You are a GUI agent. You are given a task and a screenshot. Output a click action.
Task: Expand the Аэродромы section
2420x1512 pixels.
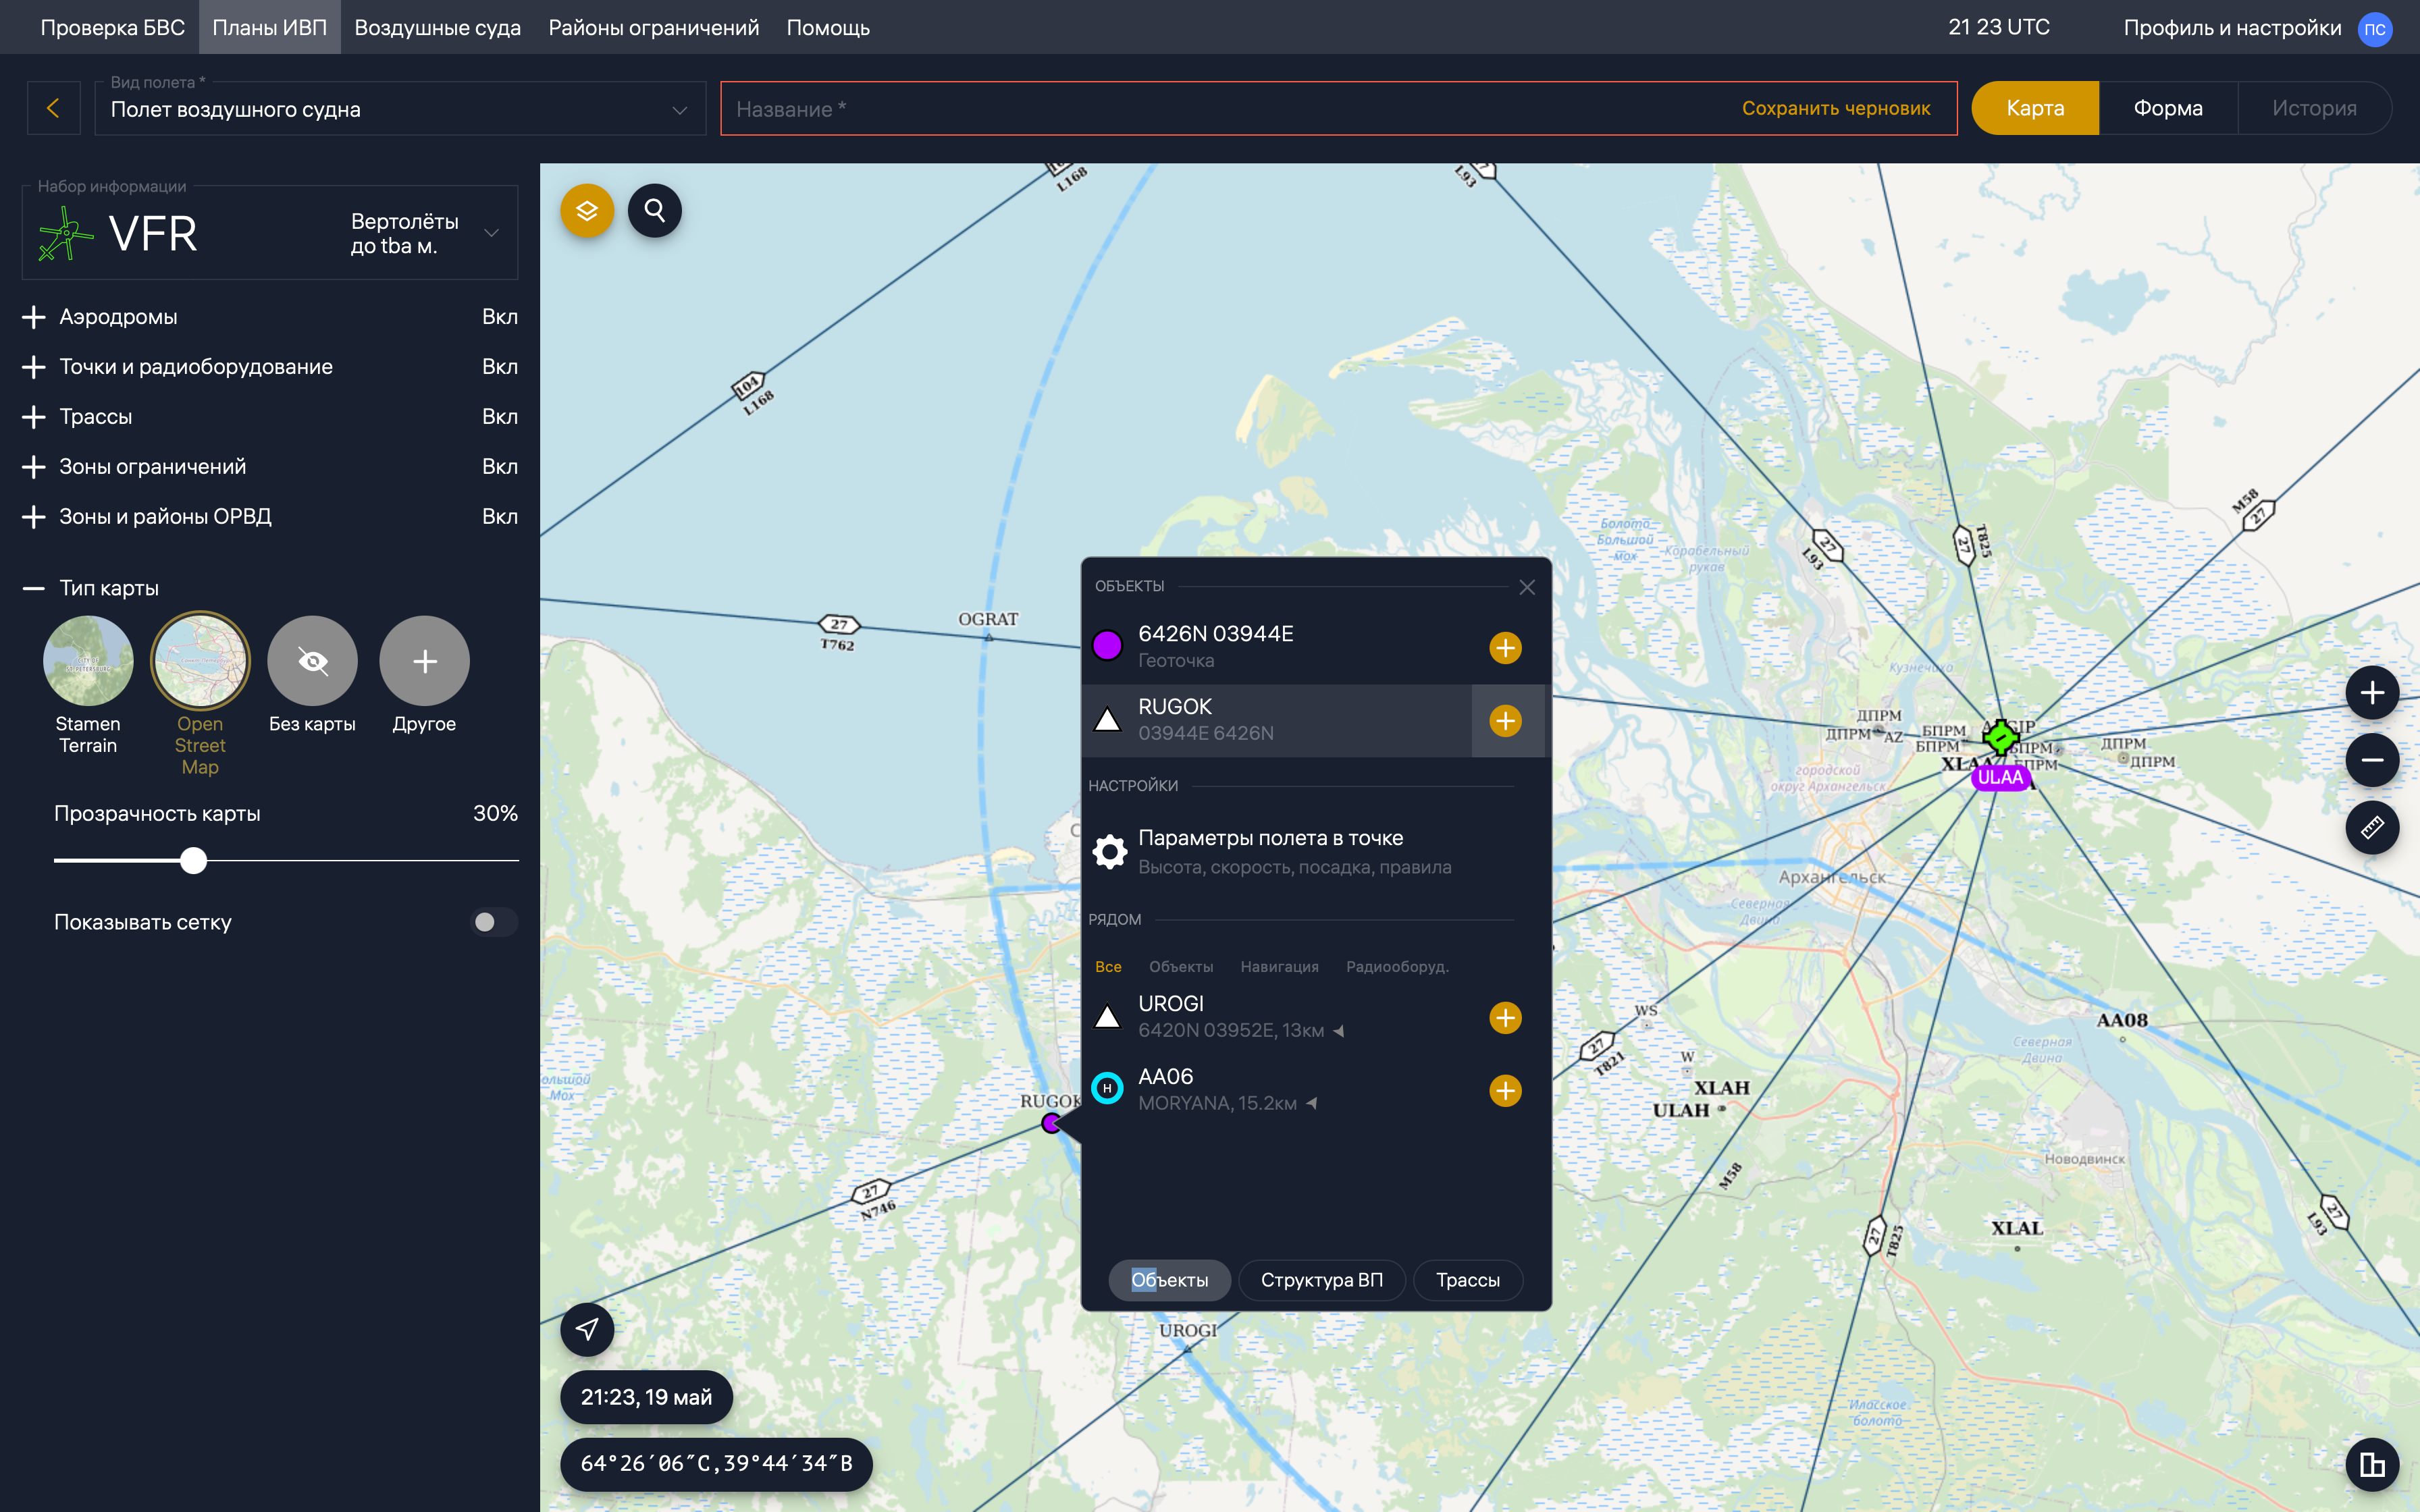click(34, 317)
